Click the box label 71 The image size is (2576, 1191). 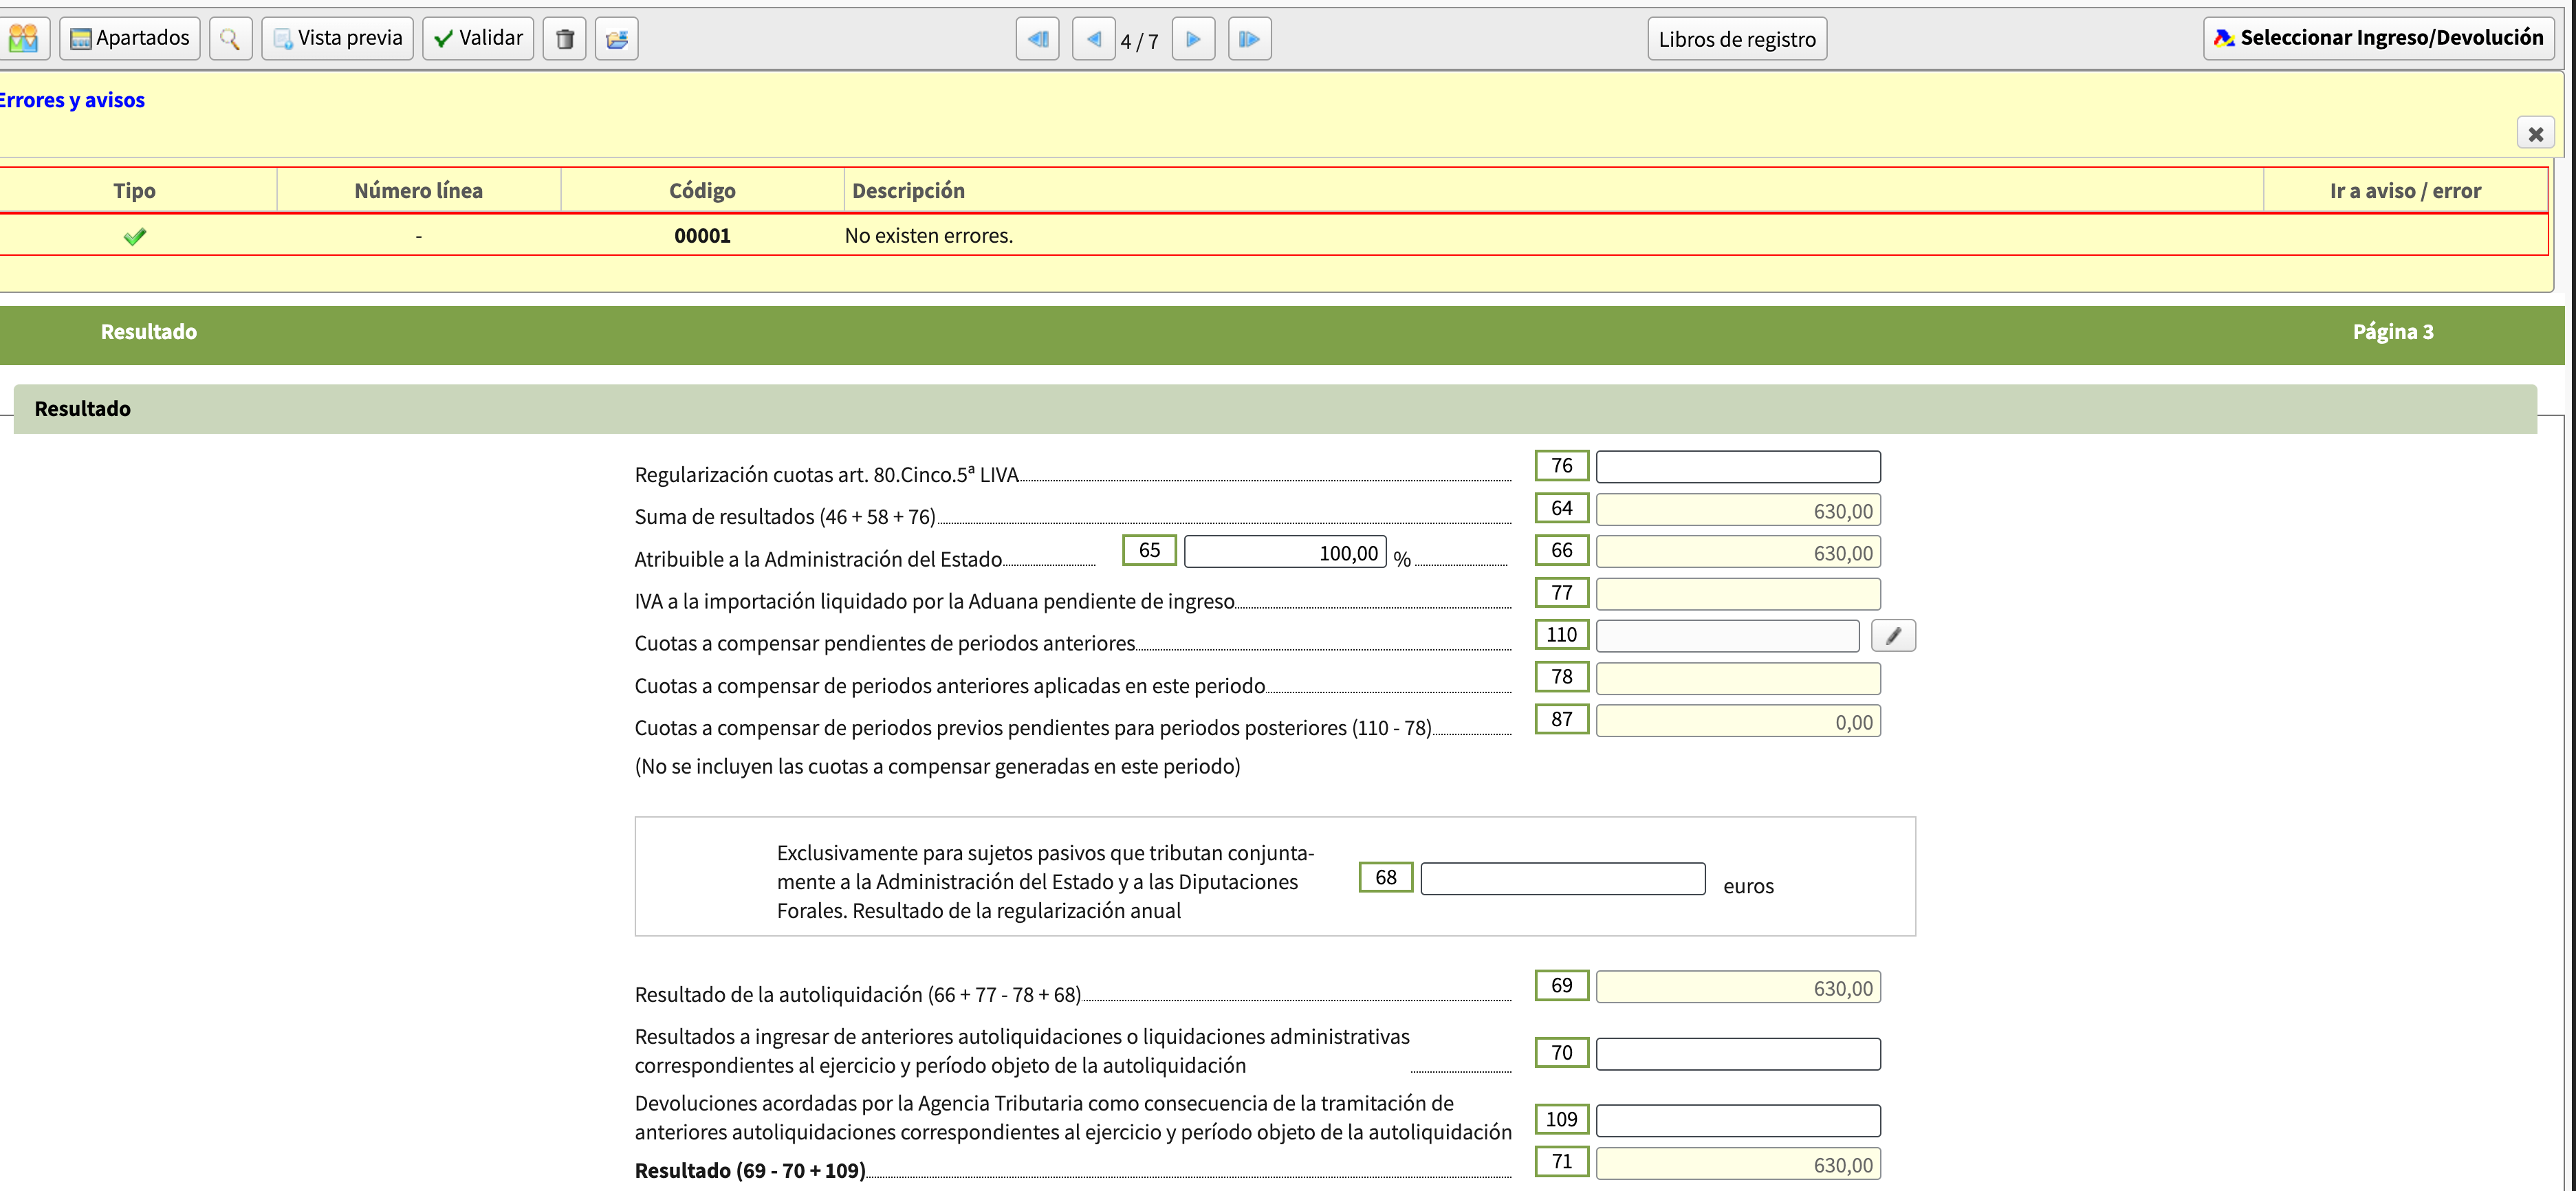[1561, 1161]
